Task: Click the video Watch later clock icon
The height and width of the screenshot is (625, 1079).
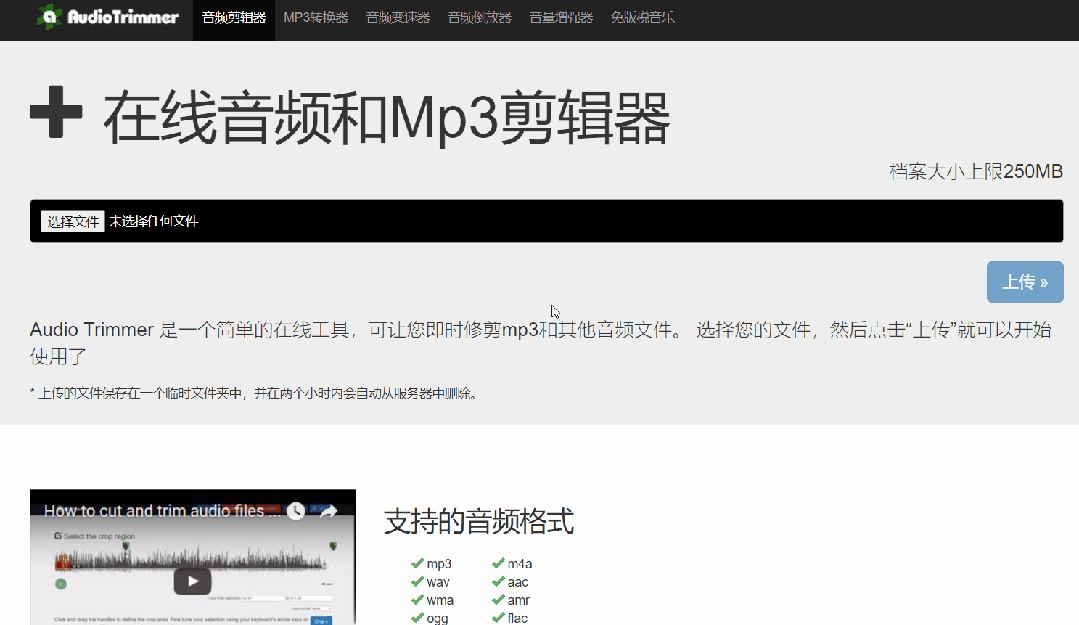Action: tap(296, 511)
